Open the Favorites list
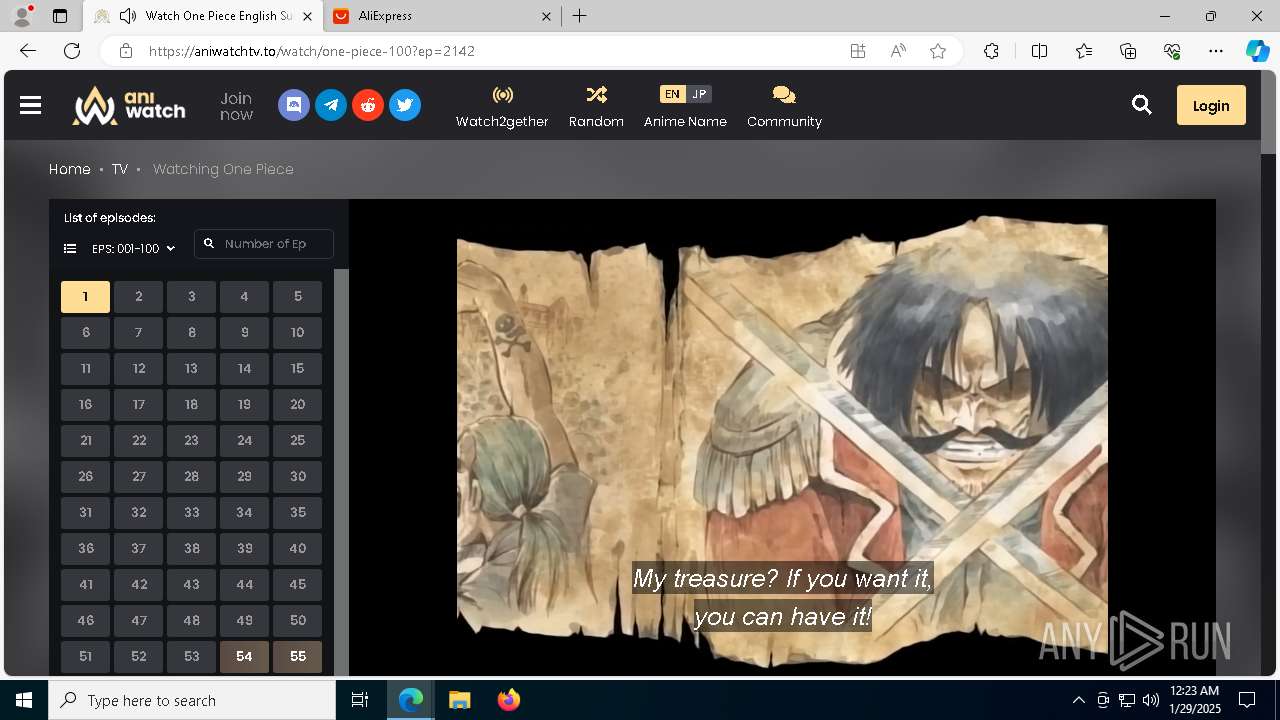Screen dimensions: 1280x720 coord(1084,51)
